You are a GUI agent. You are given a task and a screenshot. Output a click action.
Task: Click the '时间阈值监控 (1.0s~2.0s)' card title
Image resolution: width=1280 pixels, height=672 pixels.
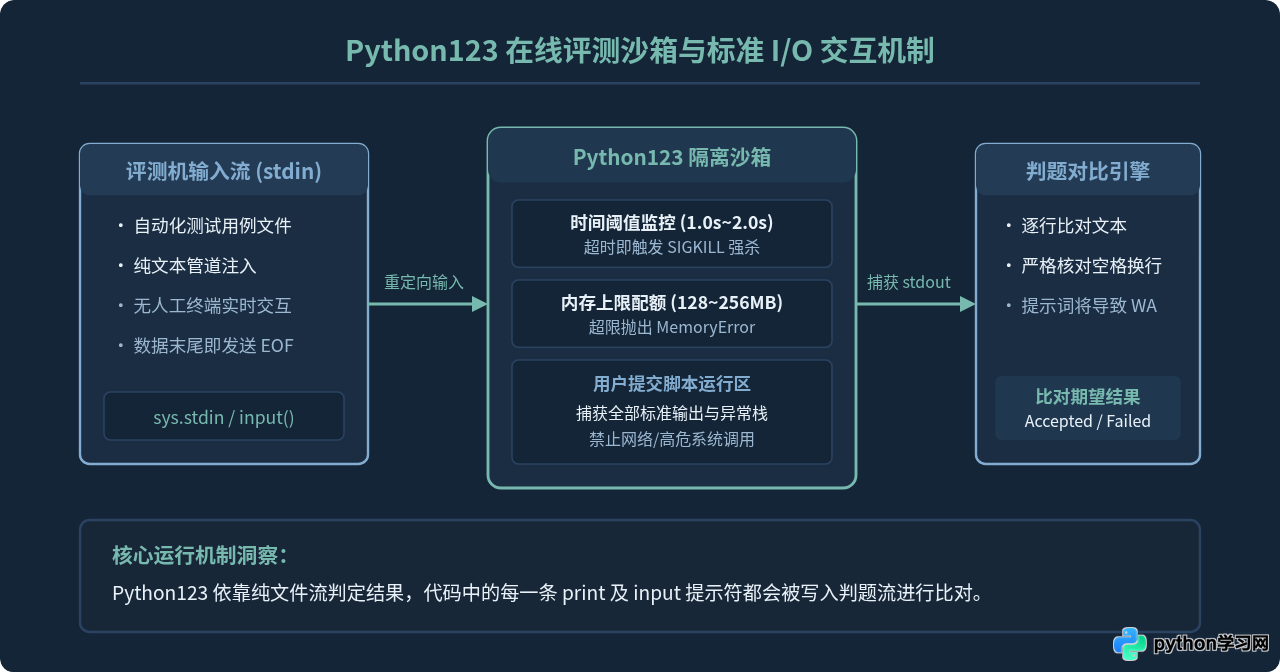click(672, 223)
